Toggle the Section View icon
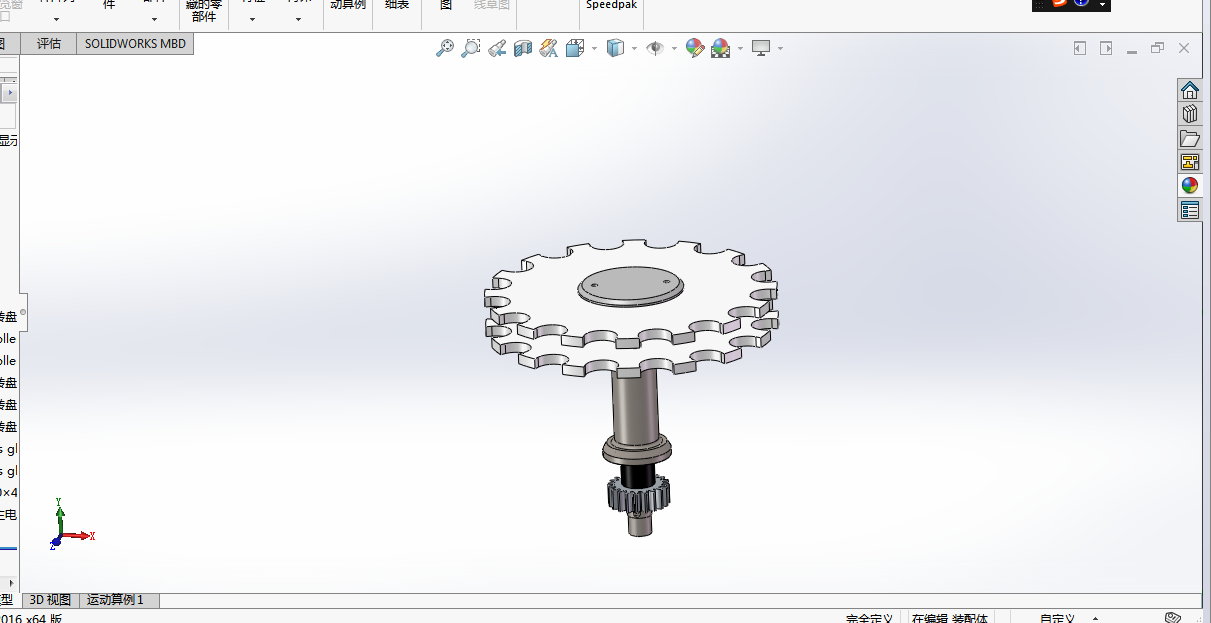The height and width of the screenshot is (623, 1211). (x=523, y=48)
